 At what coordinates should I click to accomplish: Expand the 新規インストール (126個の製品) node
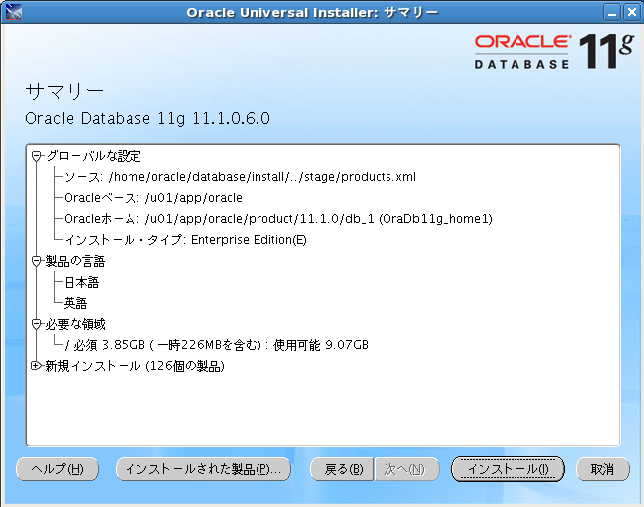pyautogui.click(x=37, y=366)
